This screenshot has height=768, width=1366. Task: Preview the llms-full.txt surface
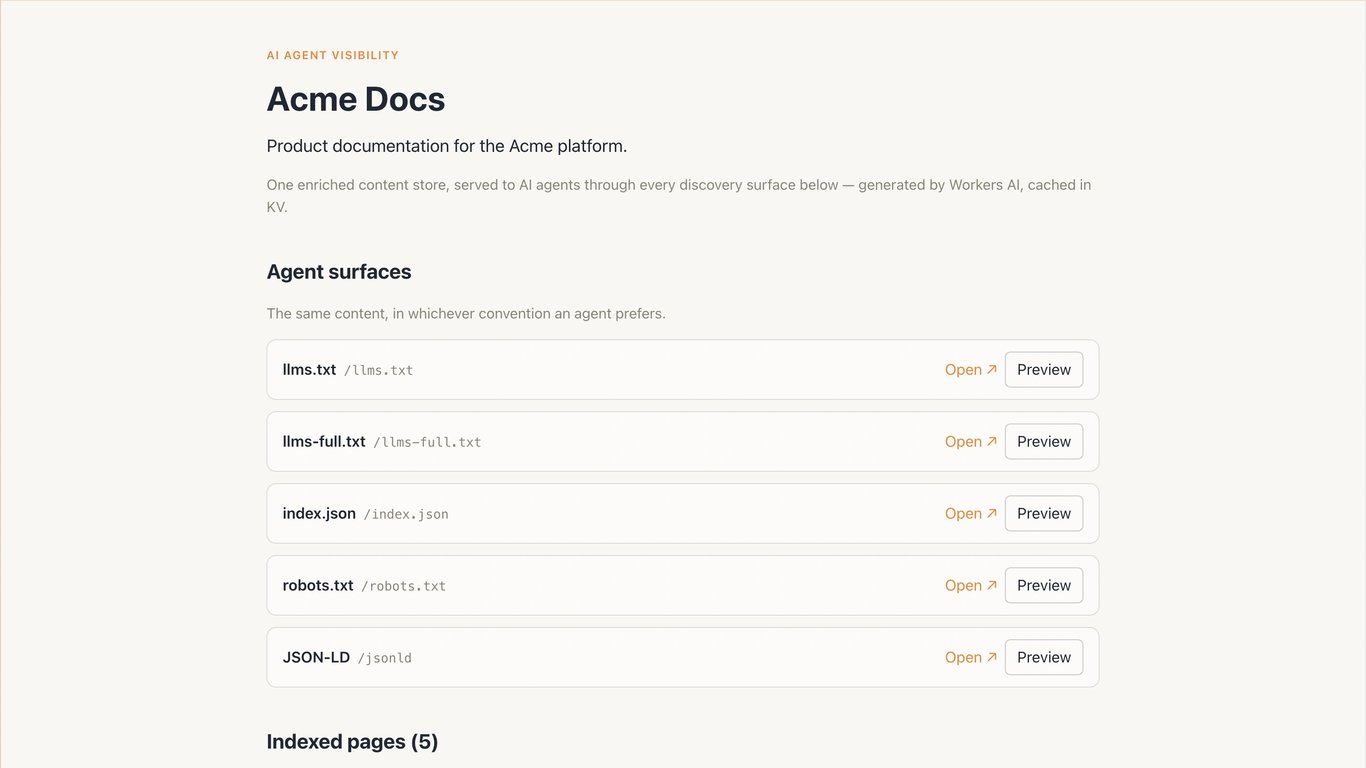coord(1044,442)
